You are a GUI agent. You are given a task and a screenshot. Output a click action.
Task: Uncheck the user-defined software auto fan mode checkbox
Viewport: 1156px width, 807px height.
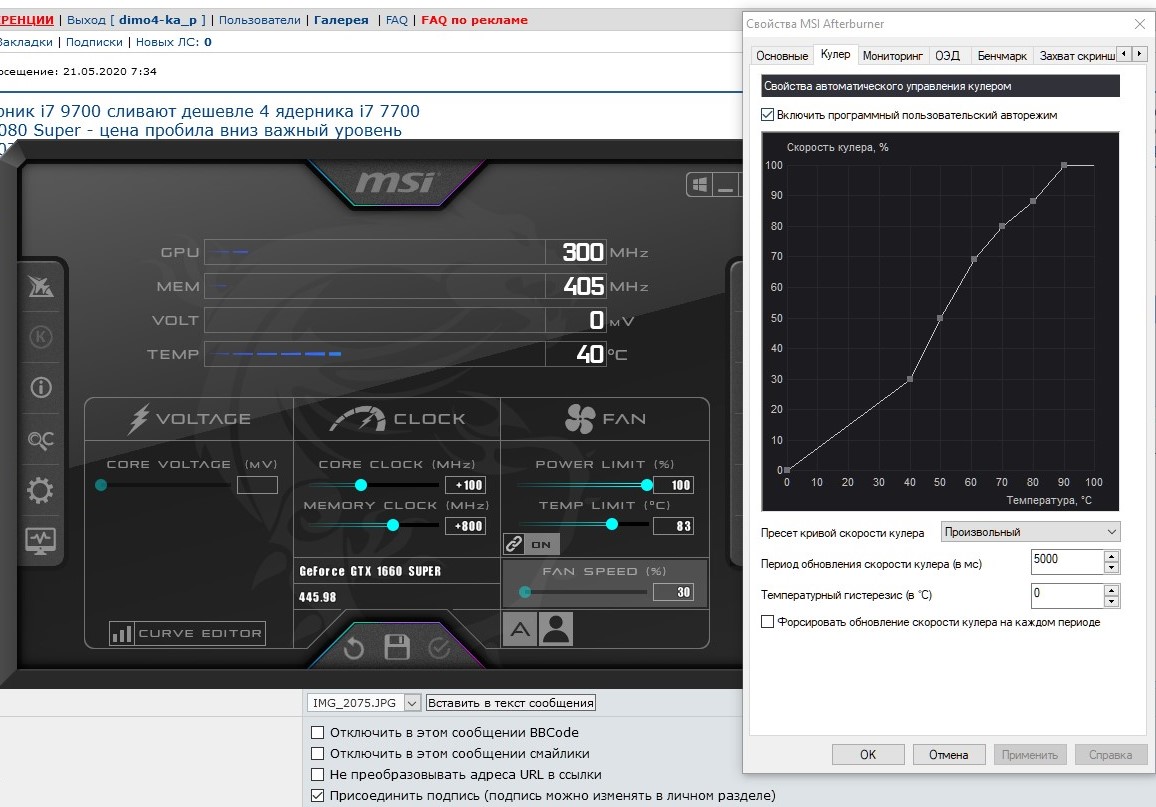(x=767, y=115)
